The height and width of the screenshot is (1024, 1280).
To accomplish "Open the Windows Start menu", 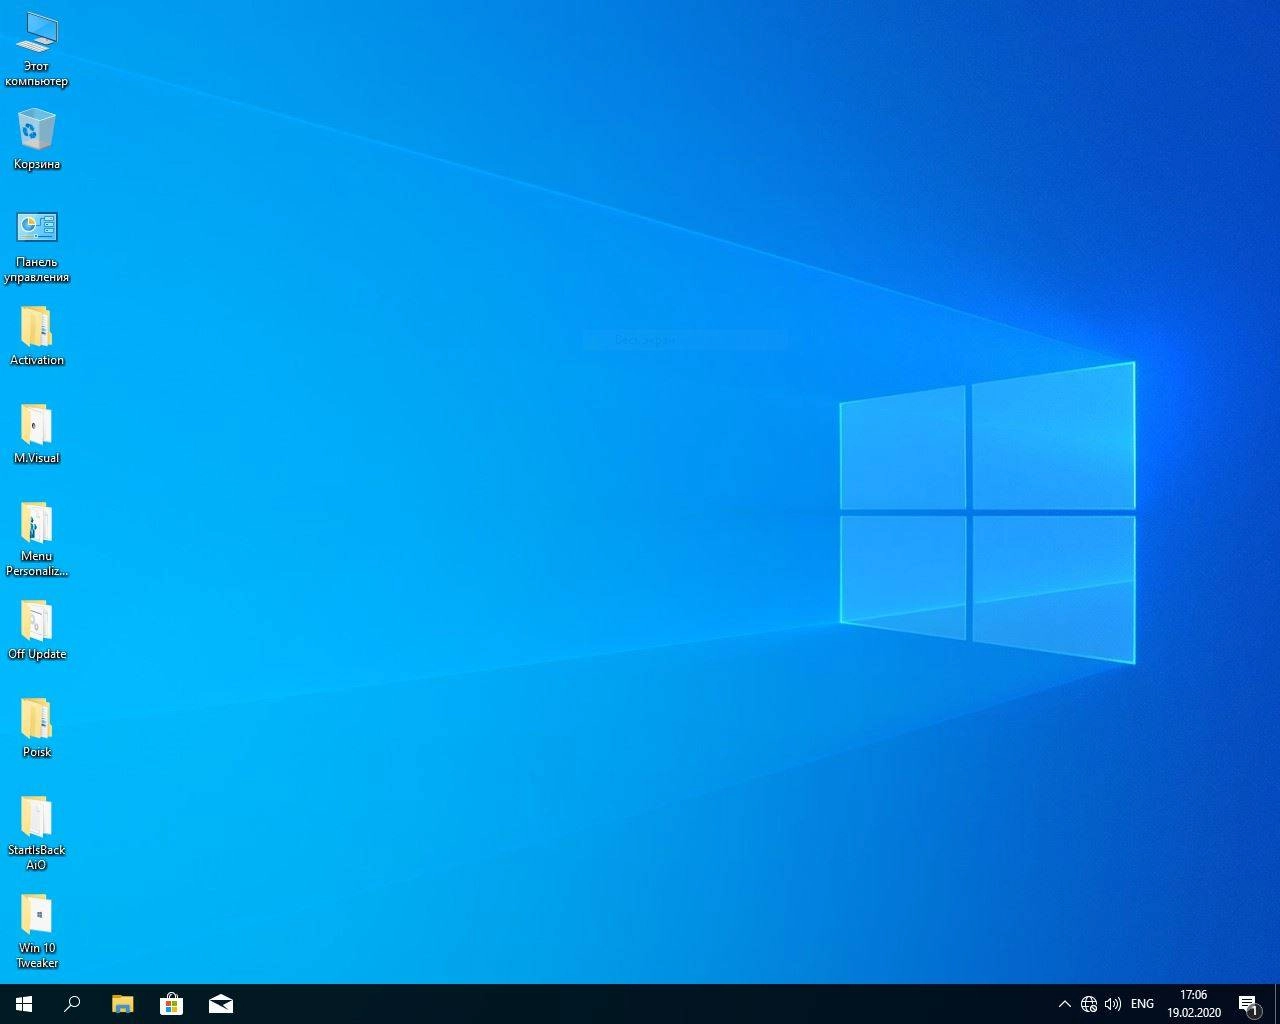I will pos(24,1004).
